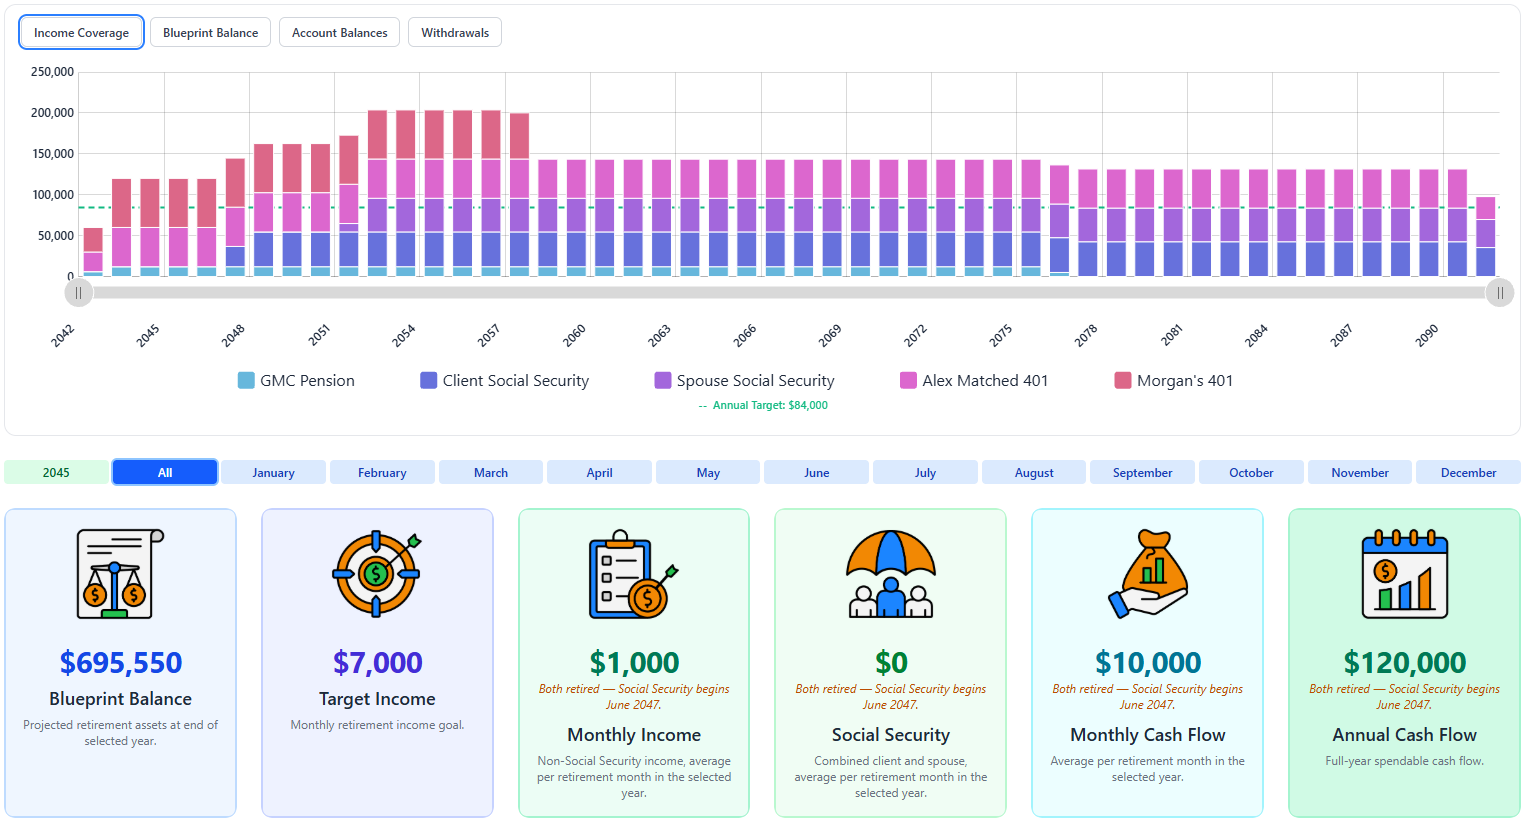The image size is (1526, 831).
Task: Toggle Morgan's 401 legend series
Action: coord(1174,380)
